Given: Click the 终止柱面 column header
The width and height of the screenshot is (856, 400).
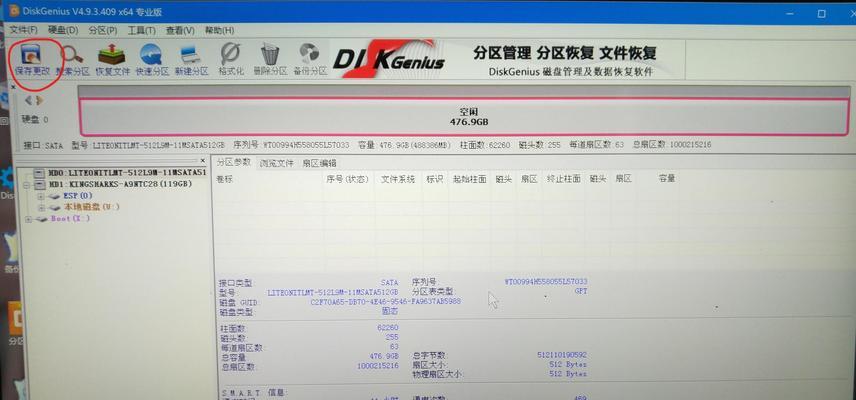Looking at the screenshot, I should click(x=564, y=179).
